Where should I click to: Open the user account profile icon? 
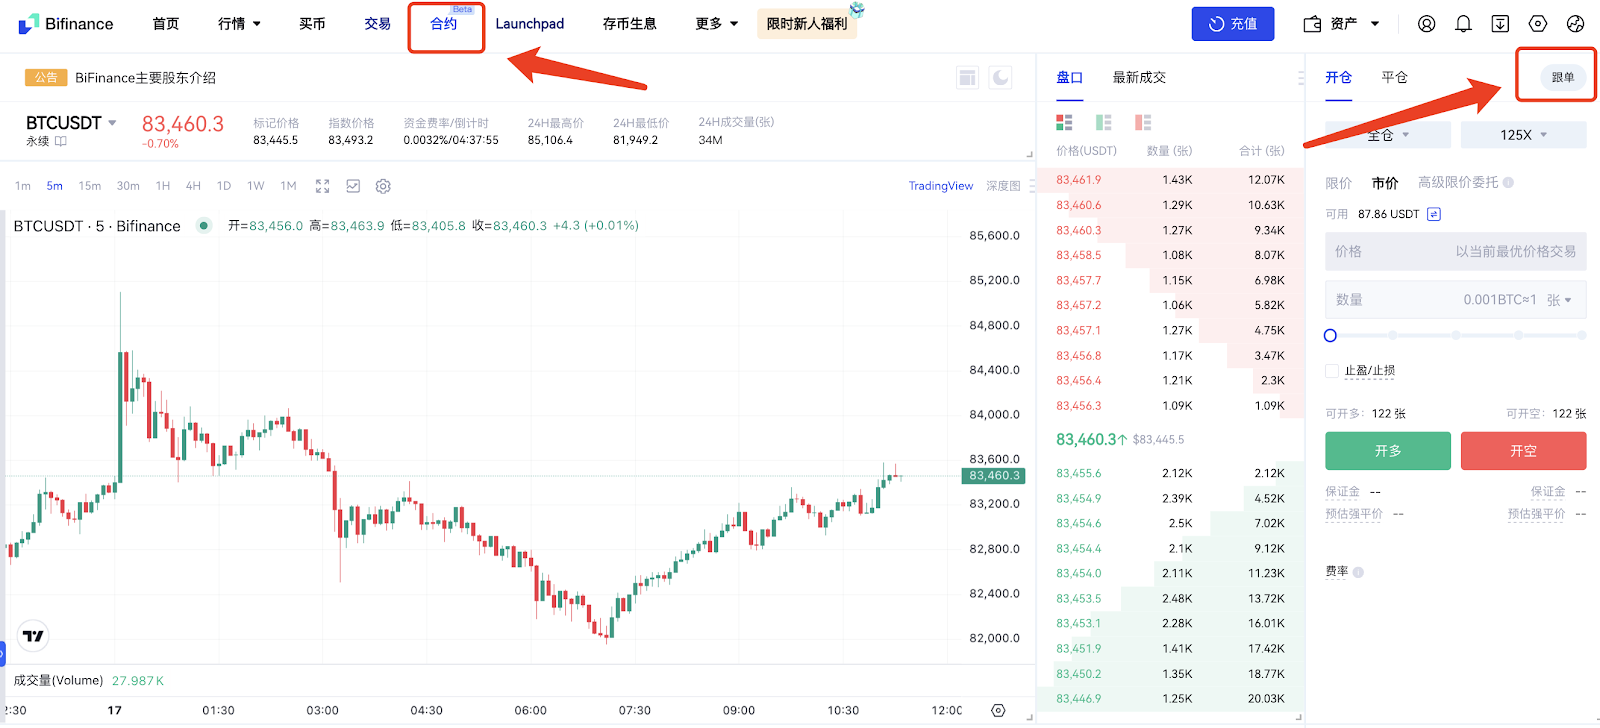tap(1426, 24)
